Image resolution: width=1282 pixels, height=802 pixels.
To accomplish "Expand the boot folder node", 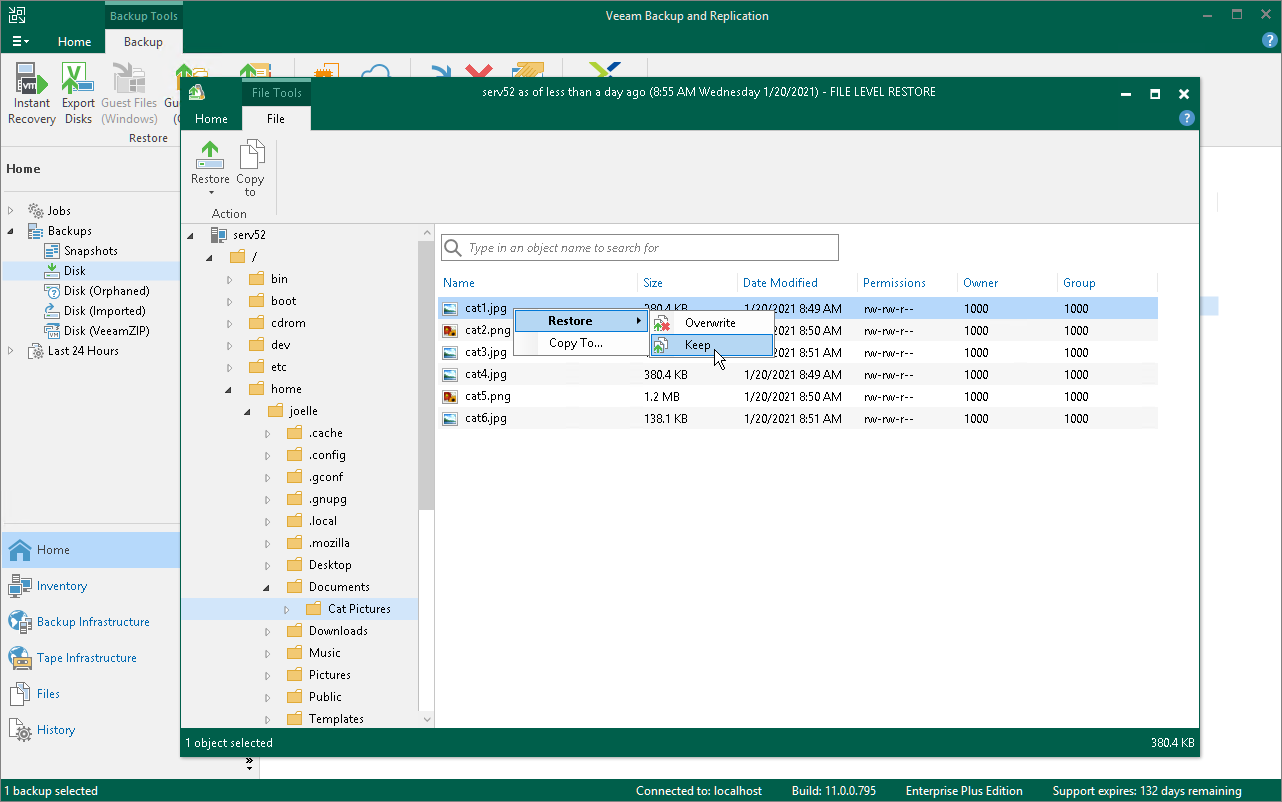I will coord(229,301).
